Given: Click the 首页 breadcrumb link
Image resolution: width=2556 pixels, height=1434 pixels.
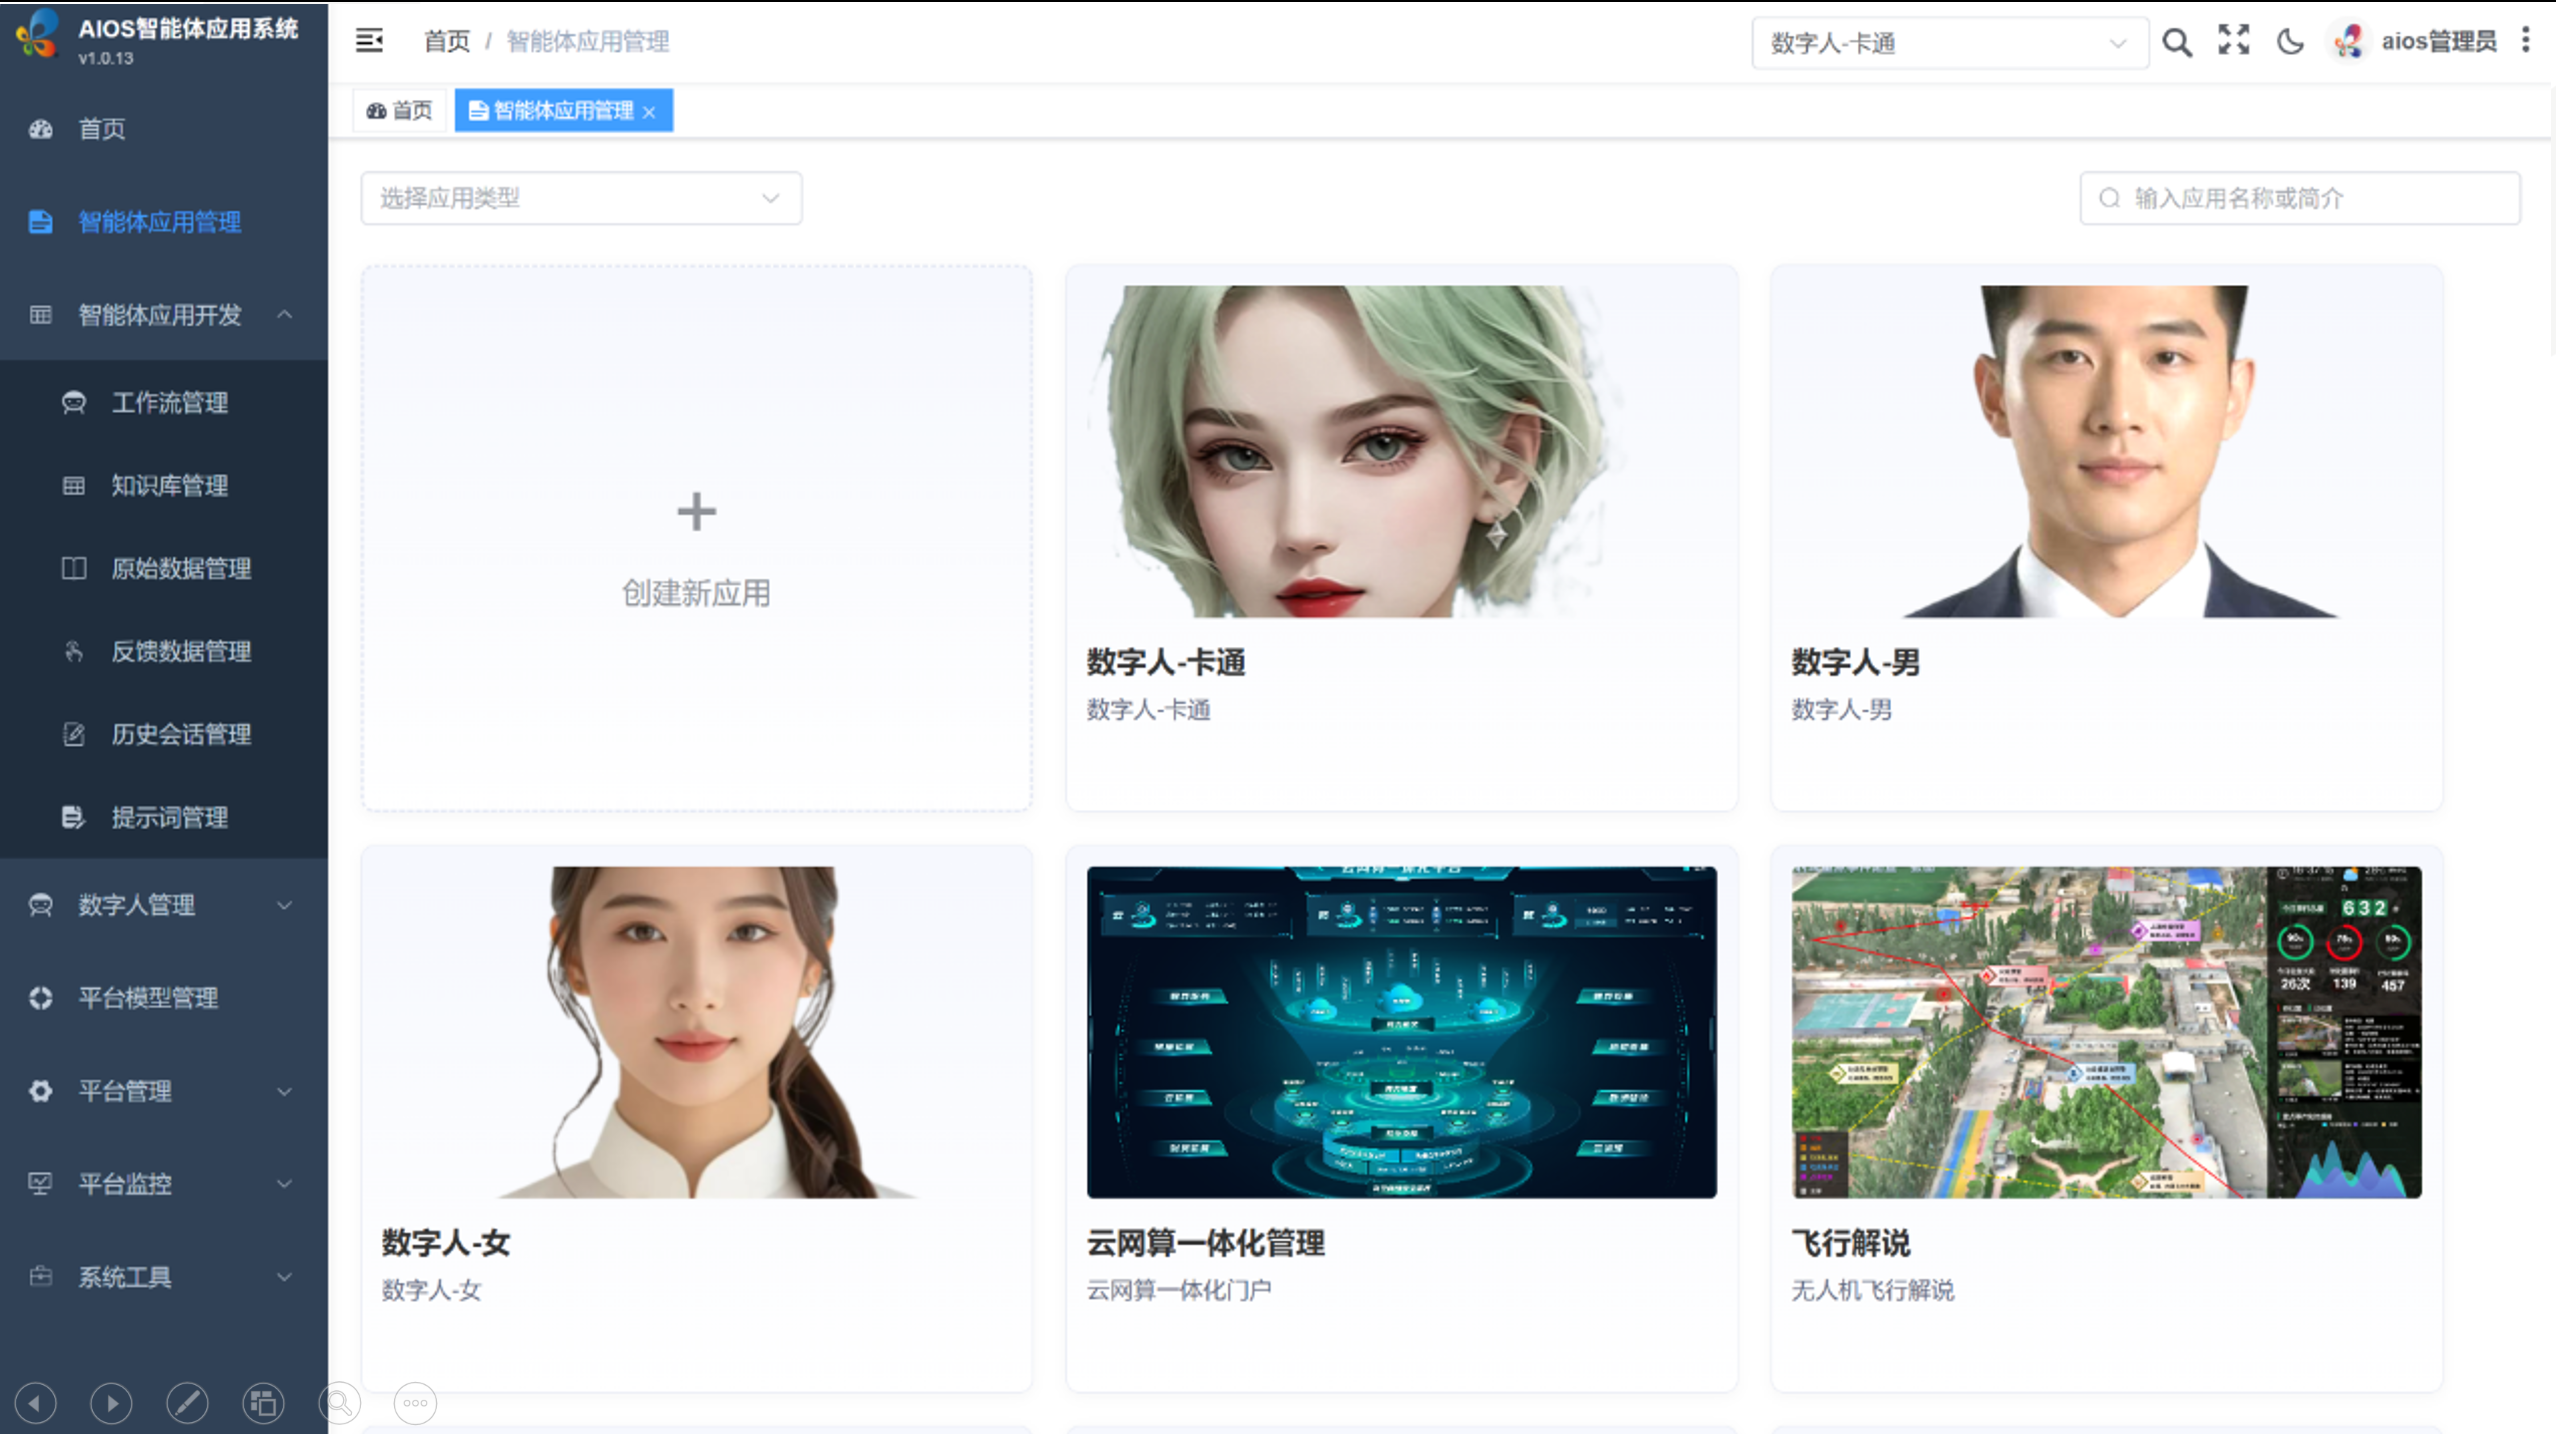Looking at the screenshot, I should [x=446, y=41].
